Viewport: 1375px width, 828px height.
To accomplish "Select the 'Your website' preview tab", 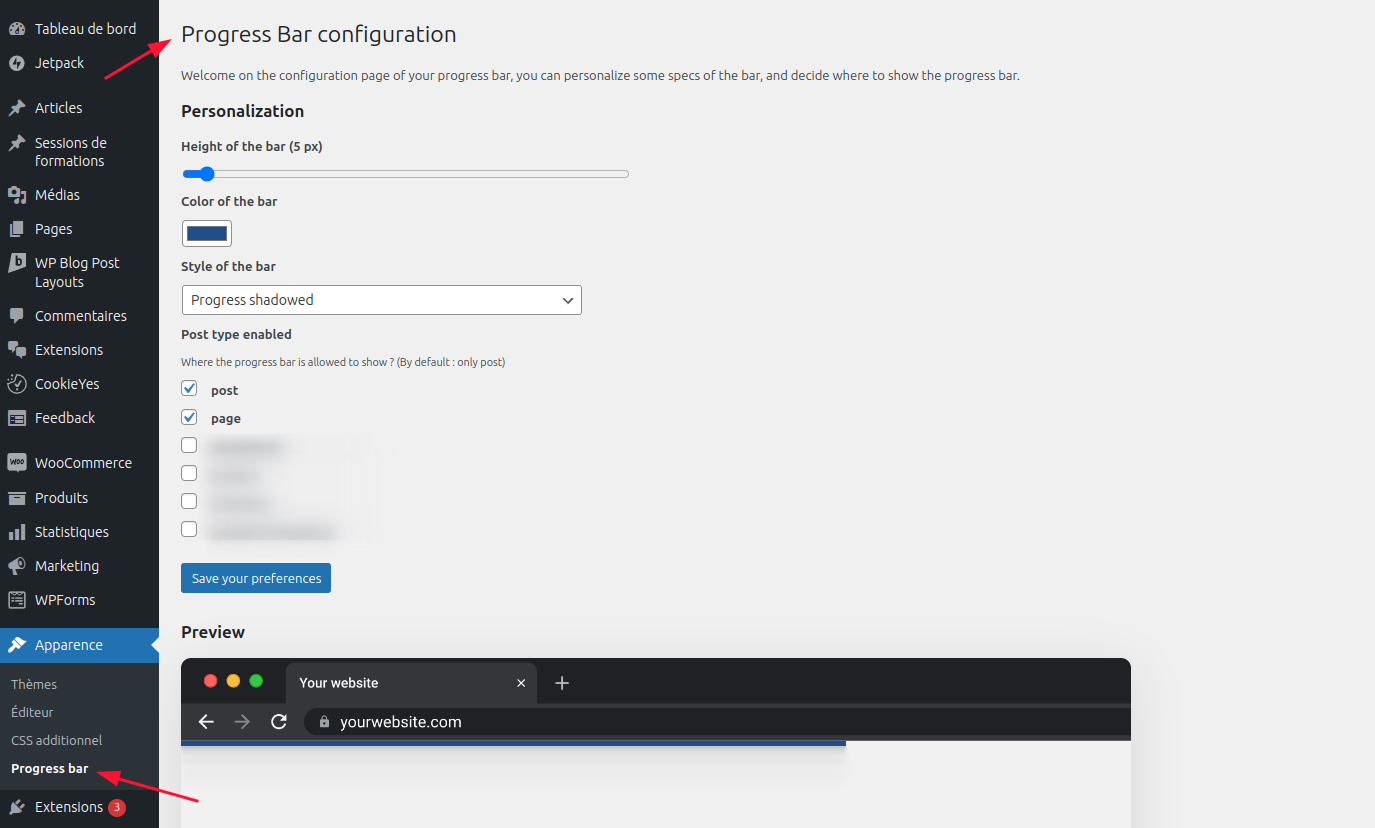I will point(411,683).
